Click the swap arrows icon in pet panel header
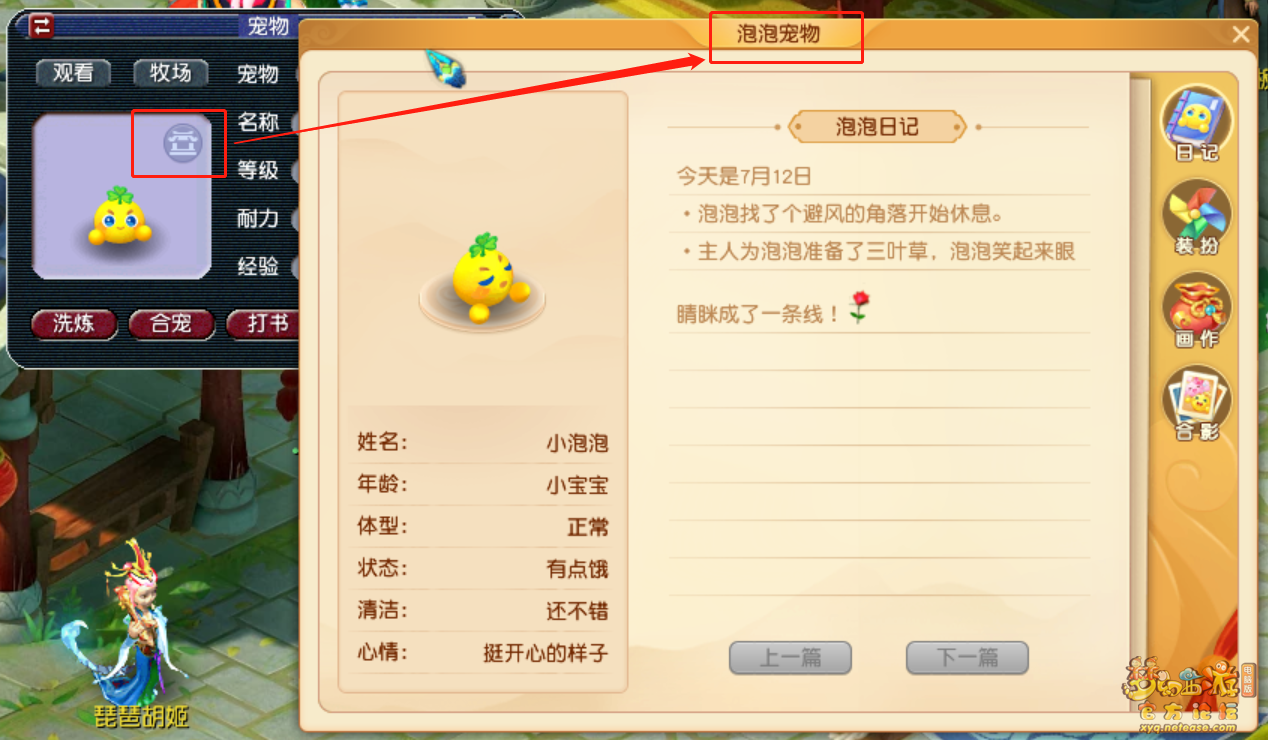Viewport: 1268px width, 740px height. point(41,25)
